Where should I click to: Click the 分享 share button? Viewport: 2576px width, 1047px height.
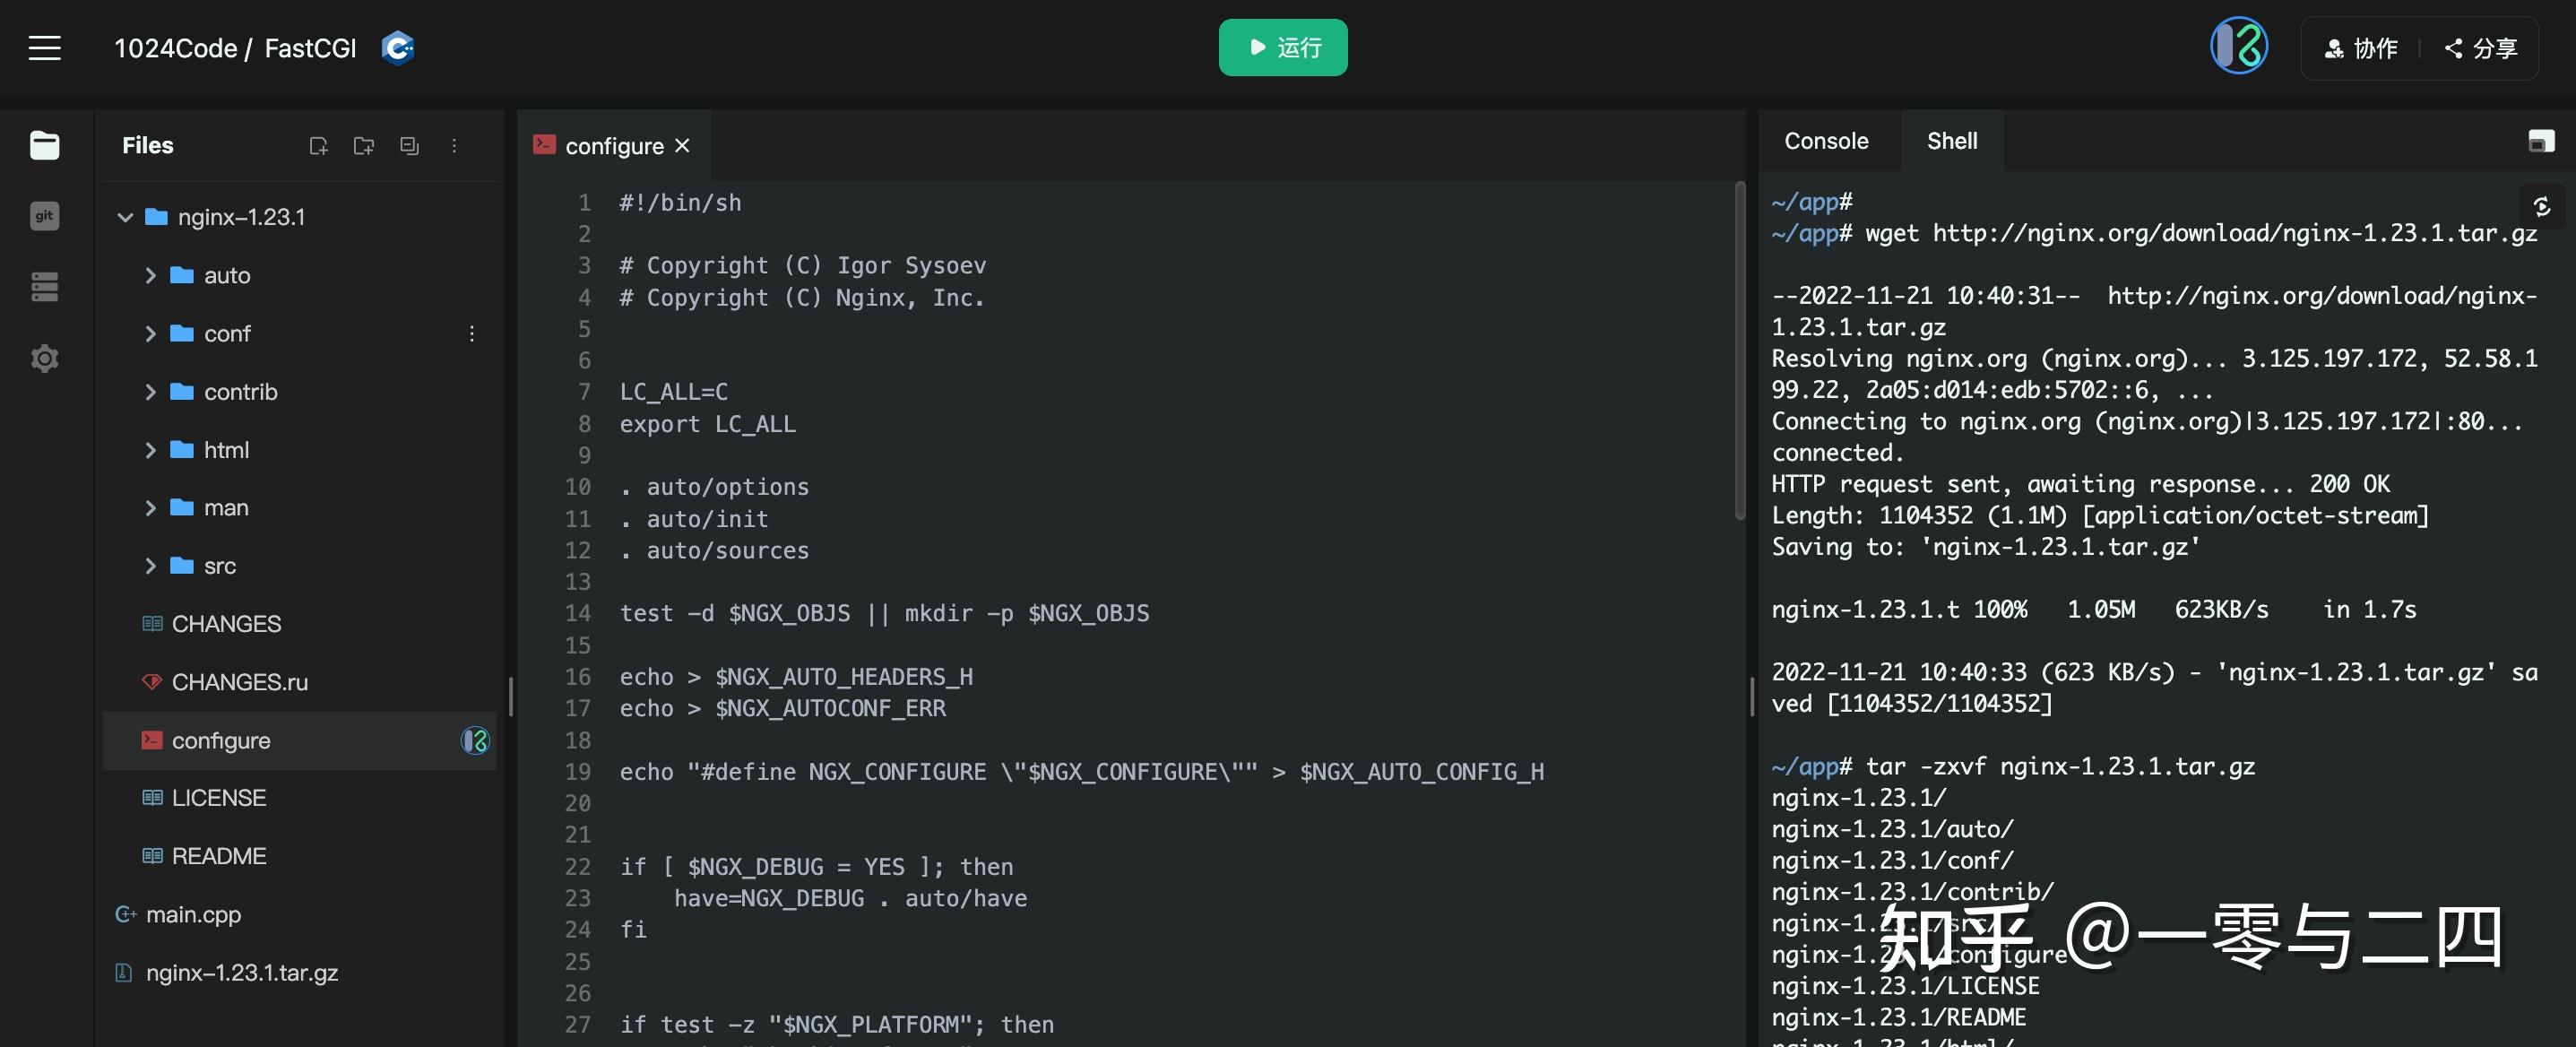[2481, 48]
